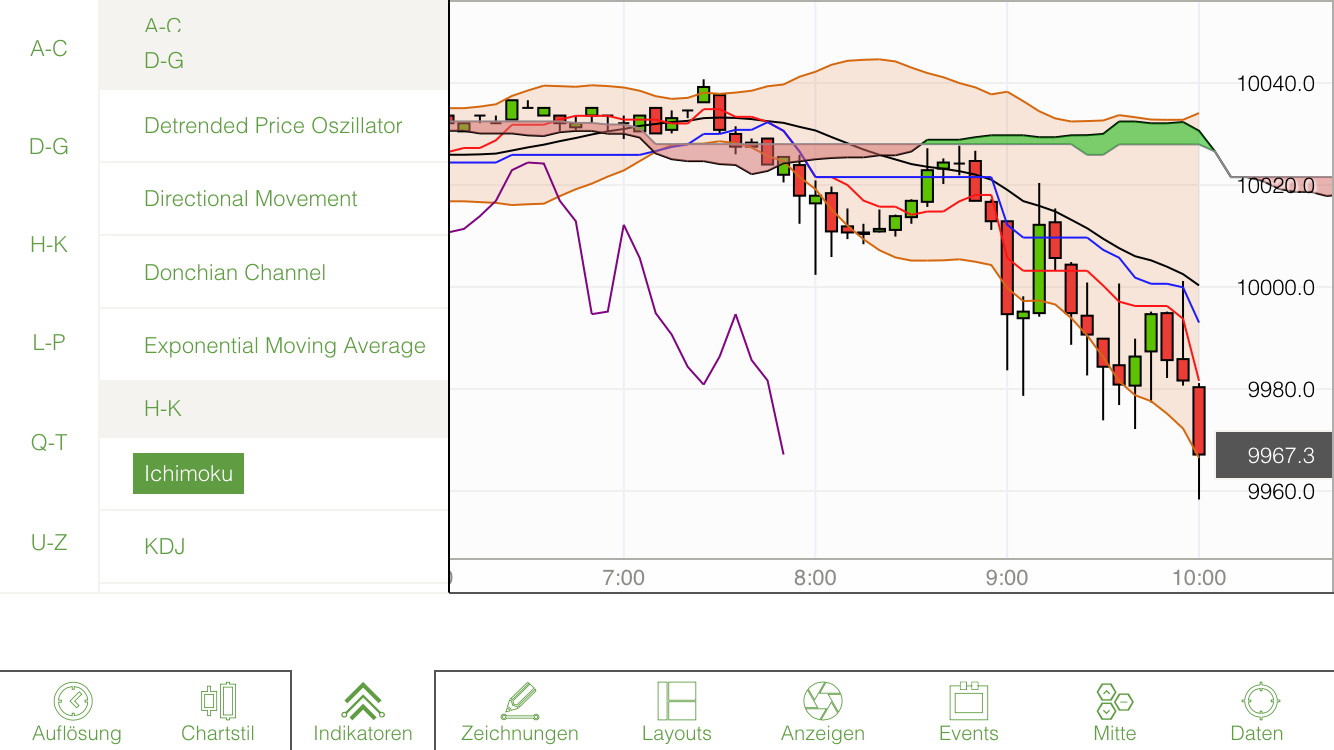Select the Detrended Price Oszillator indicator
Viewport: 1334px width, 750px height.
point(273,125)
